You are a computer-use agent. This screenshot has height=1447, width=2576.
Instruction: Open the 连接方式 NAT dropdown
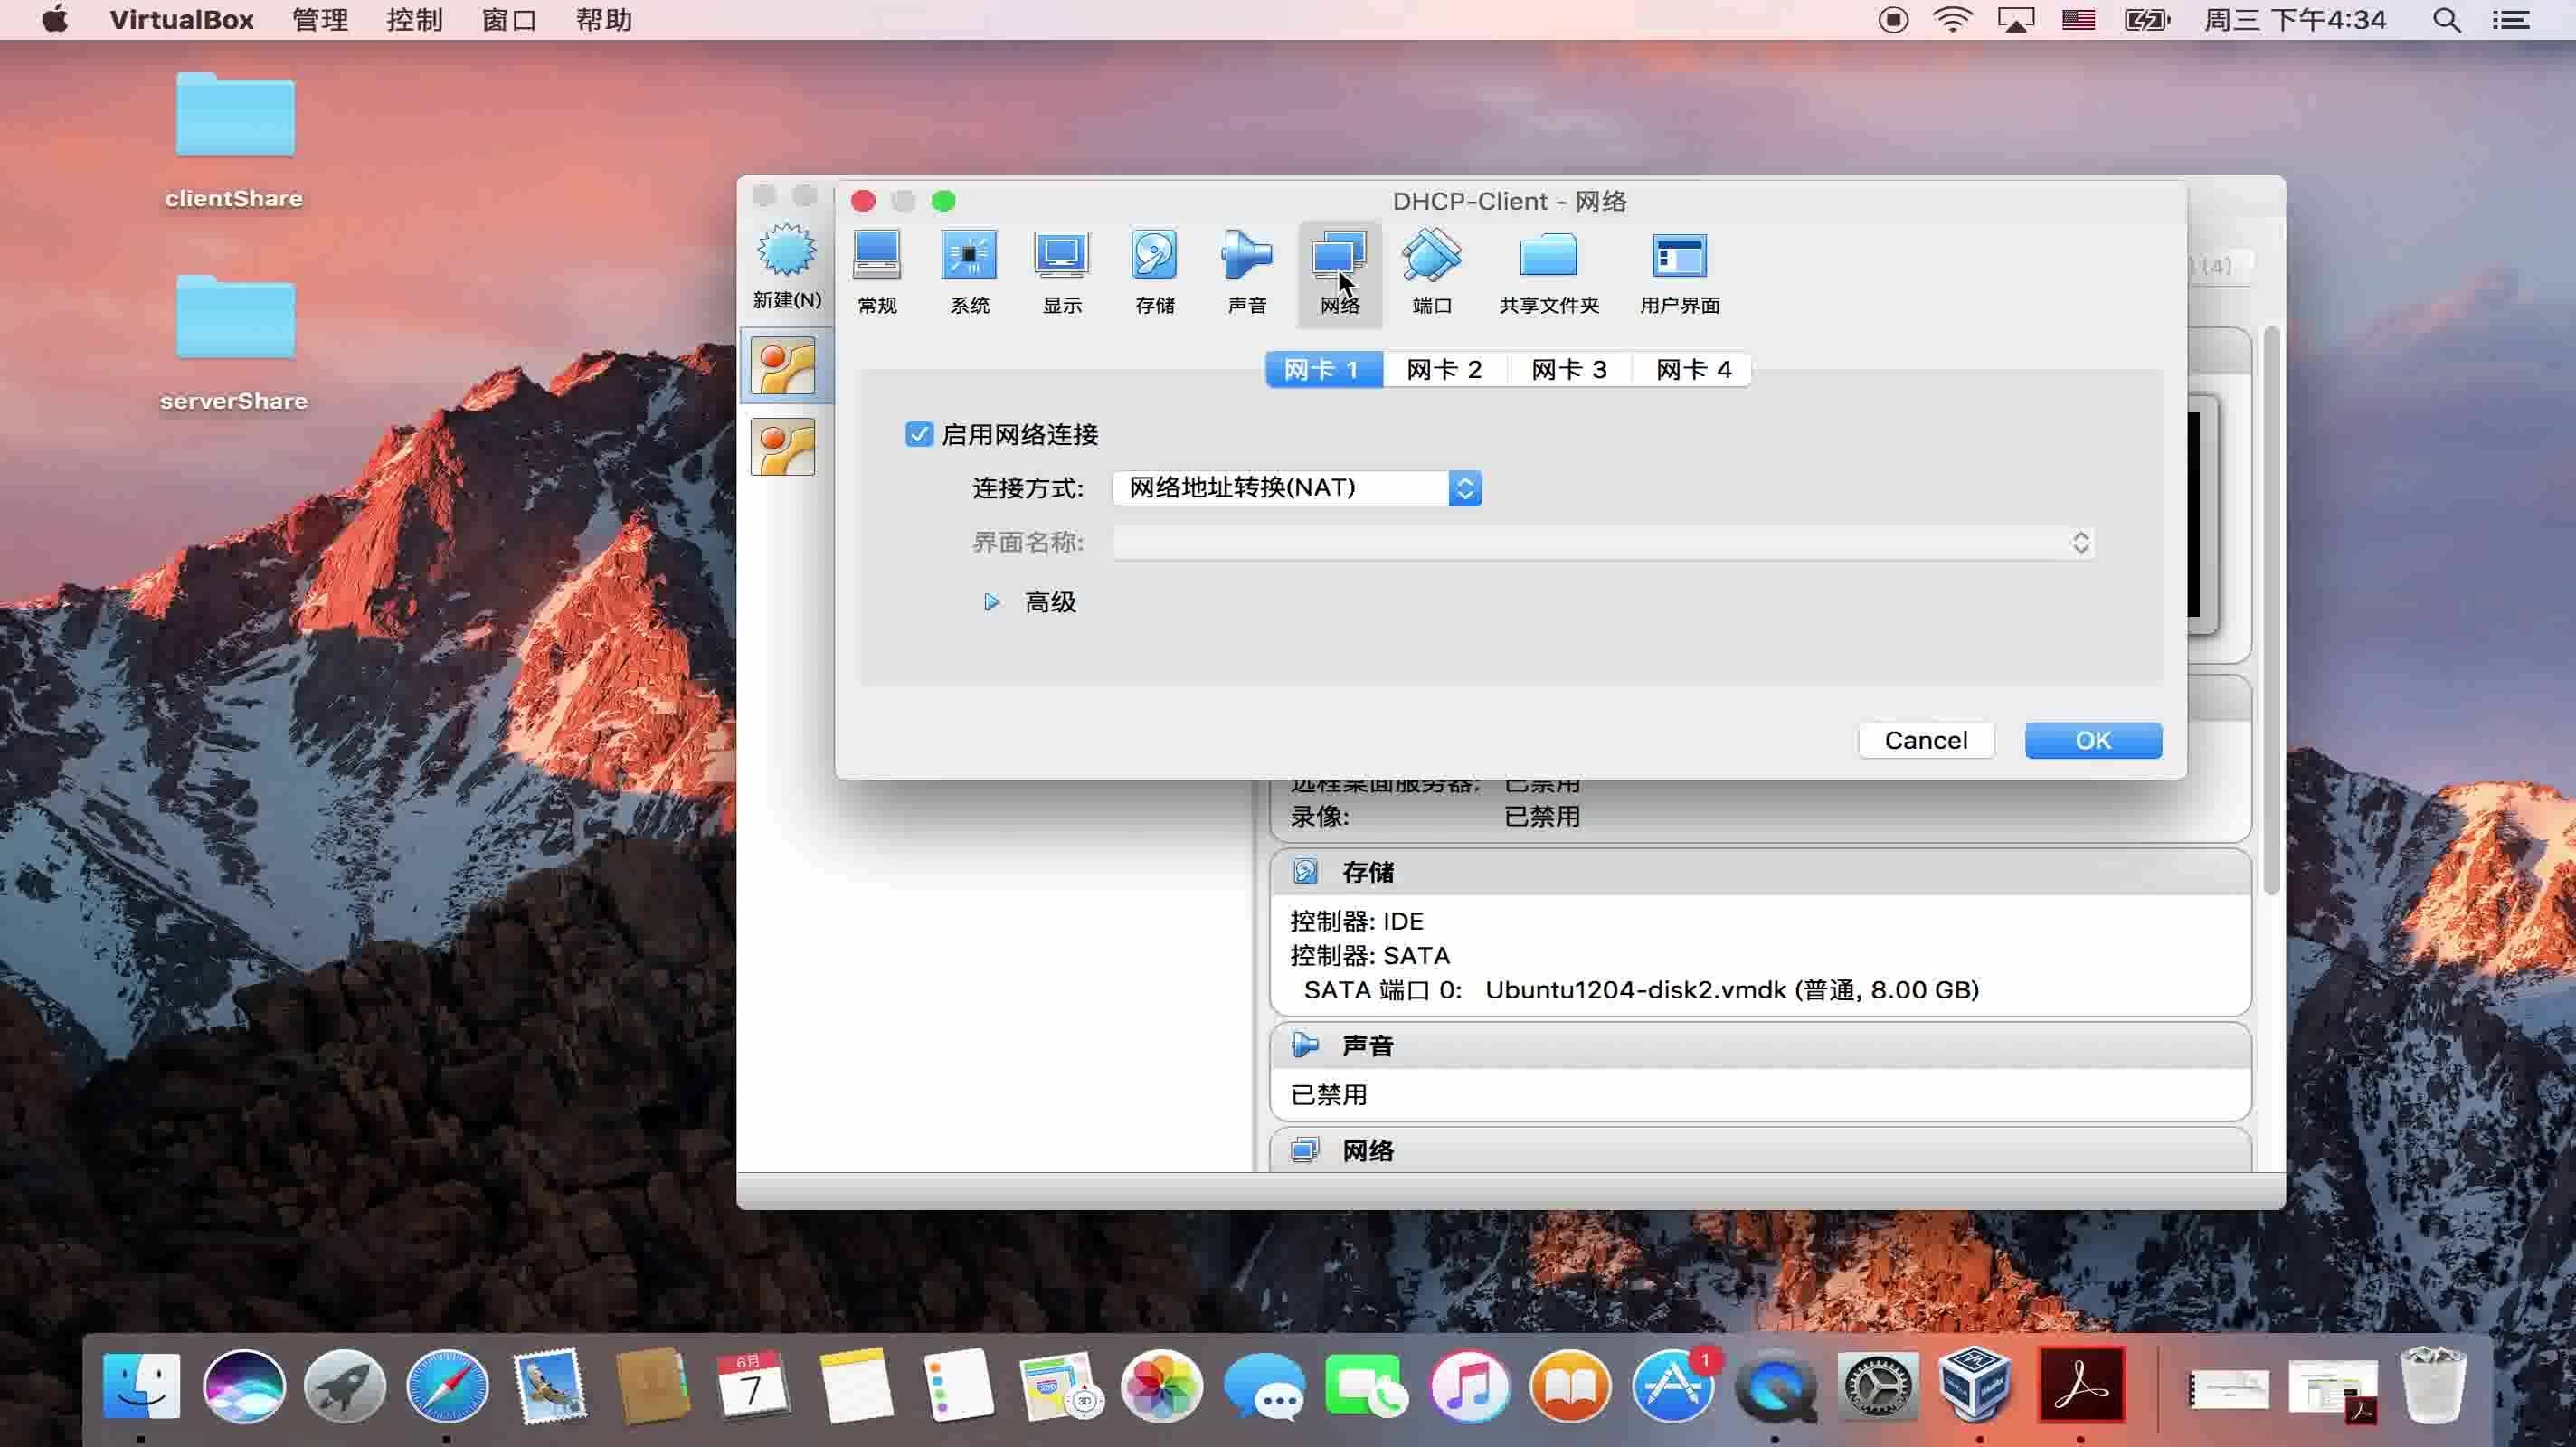tap(1296, 488)
